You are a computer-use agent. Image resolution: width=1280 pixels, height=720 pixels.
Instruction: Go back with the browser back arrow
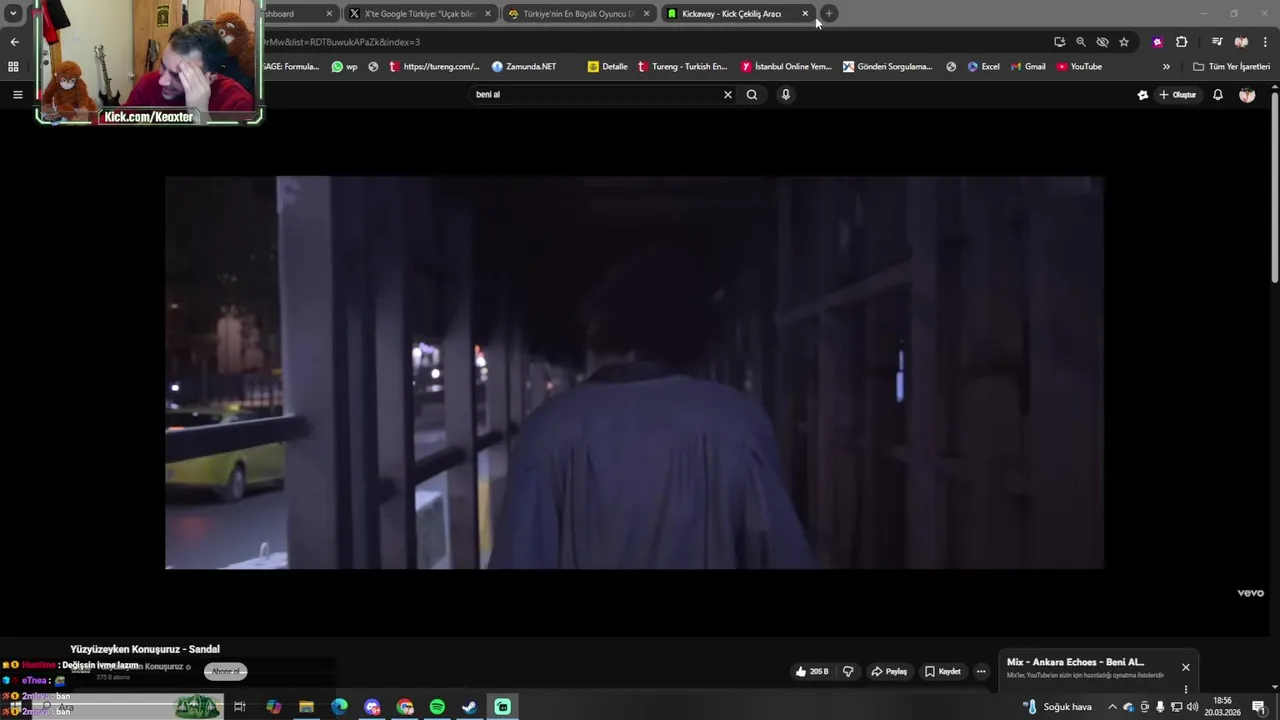point(14,42)
